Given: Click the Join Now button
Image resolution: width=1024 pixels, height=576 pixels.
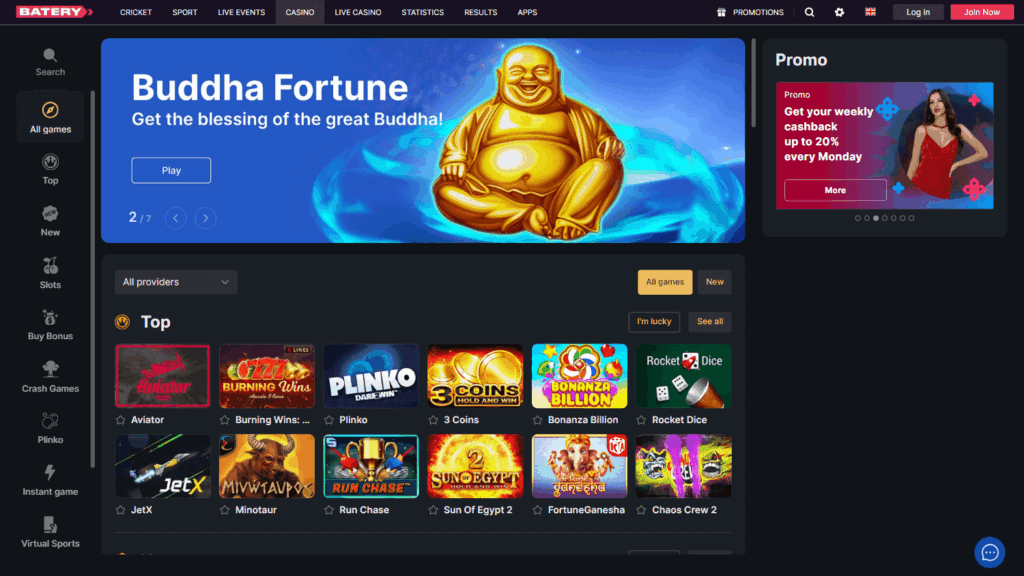Looking at the screenshot, I should (x=982, y=12).
